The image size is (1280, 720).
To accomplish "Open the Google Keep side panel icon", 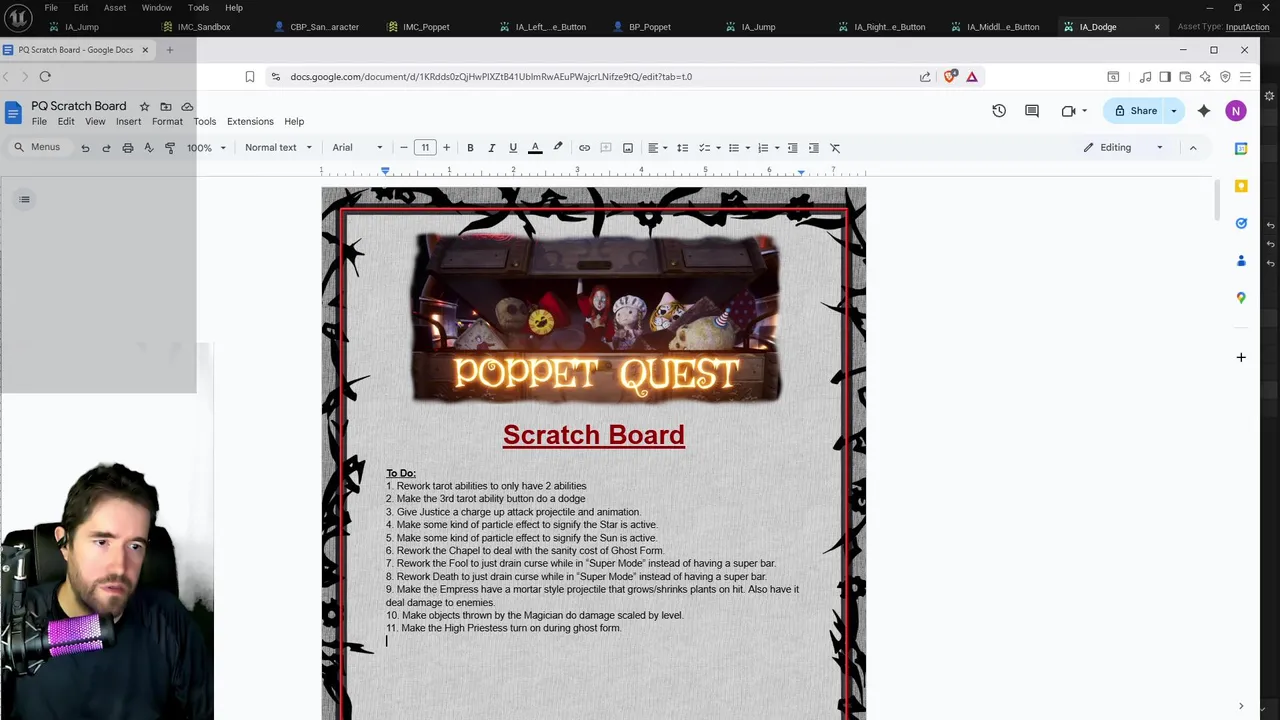I will click(x=1241, y=186).
